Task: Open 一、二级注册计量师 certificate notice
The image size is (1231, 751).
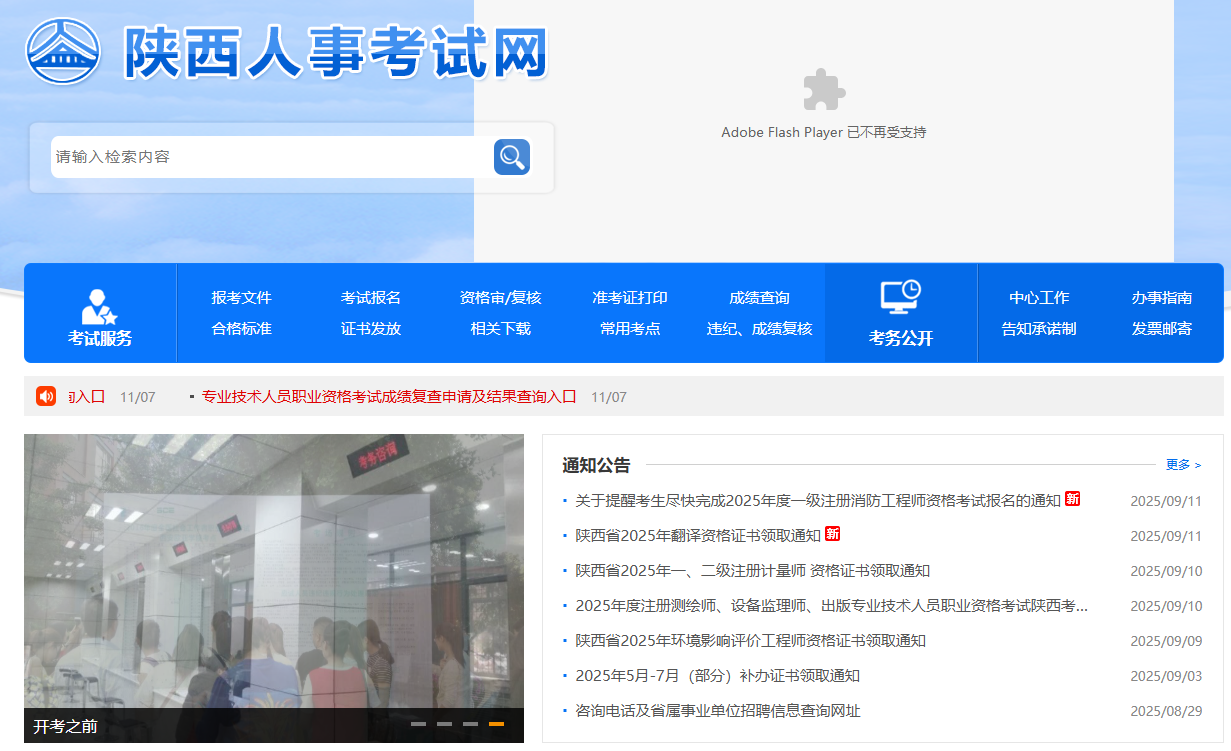Action: (x=752, y=571)
